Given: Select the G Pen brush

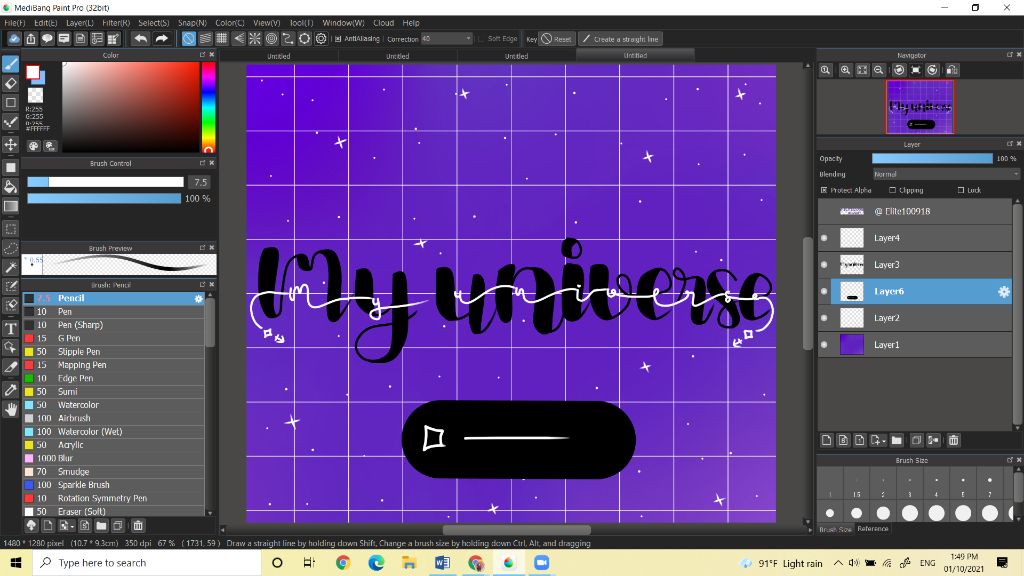Looking at the screenshot, I should tap(114, 338).
